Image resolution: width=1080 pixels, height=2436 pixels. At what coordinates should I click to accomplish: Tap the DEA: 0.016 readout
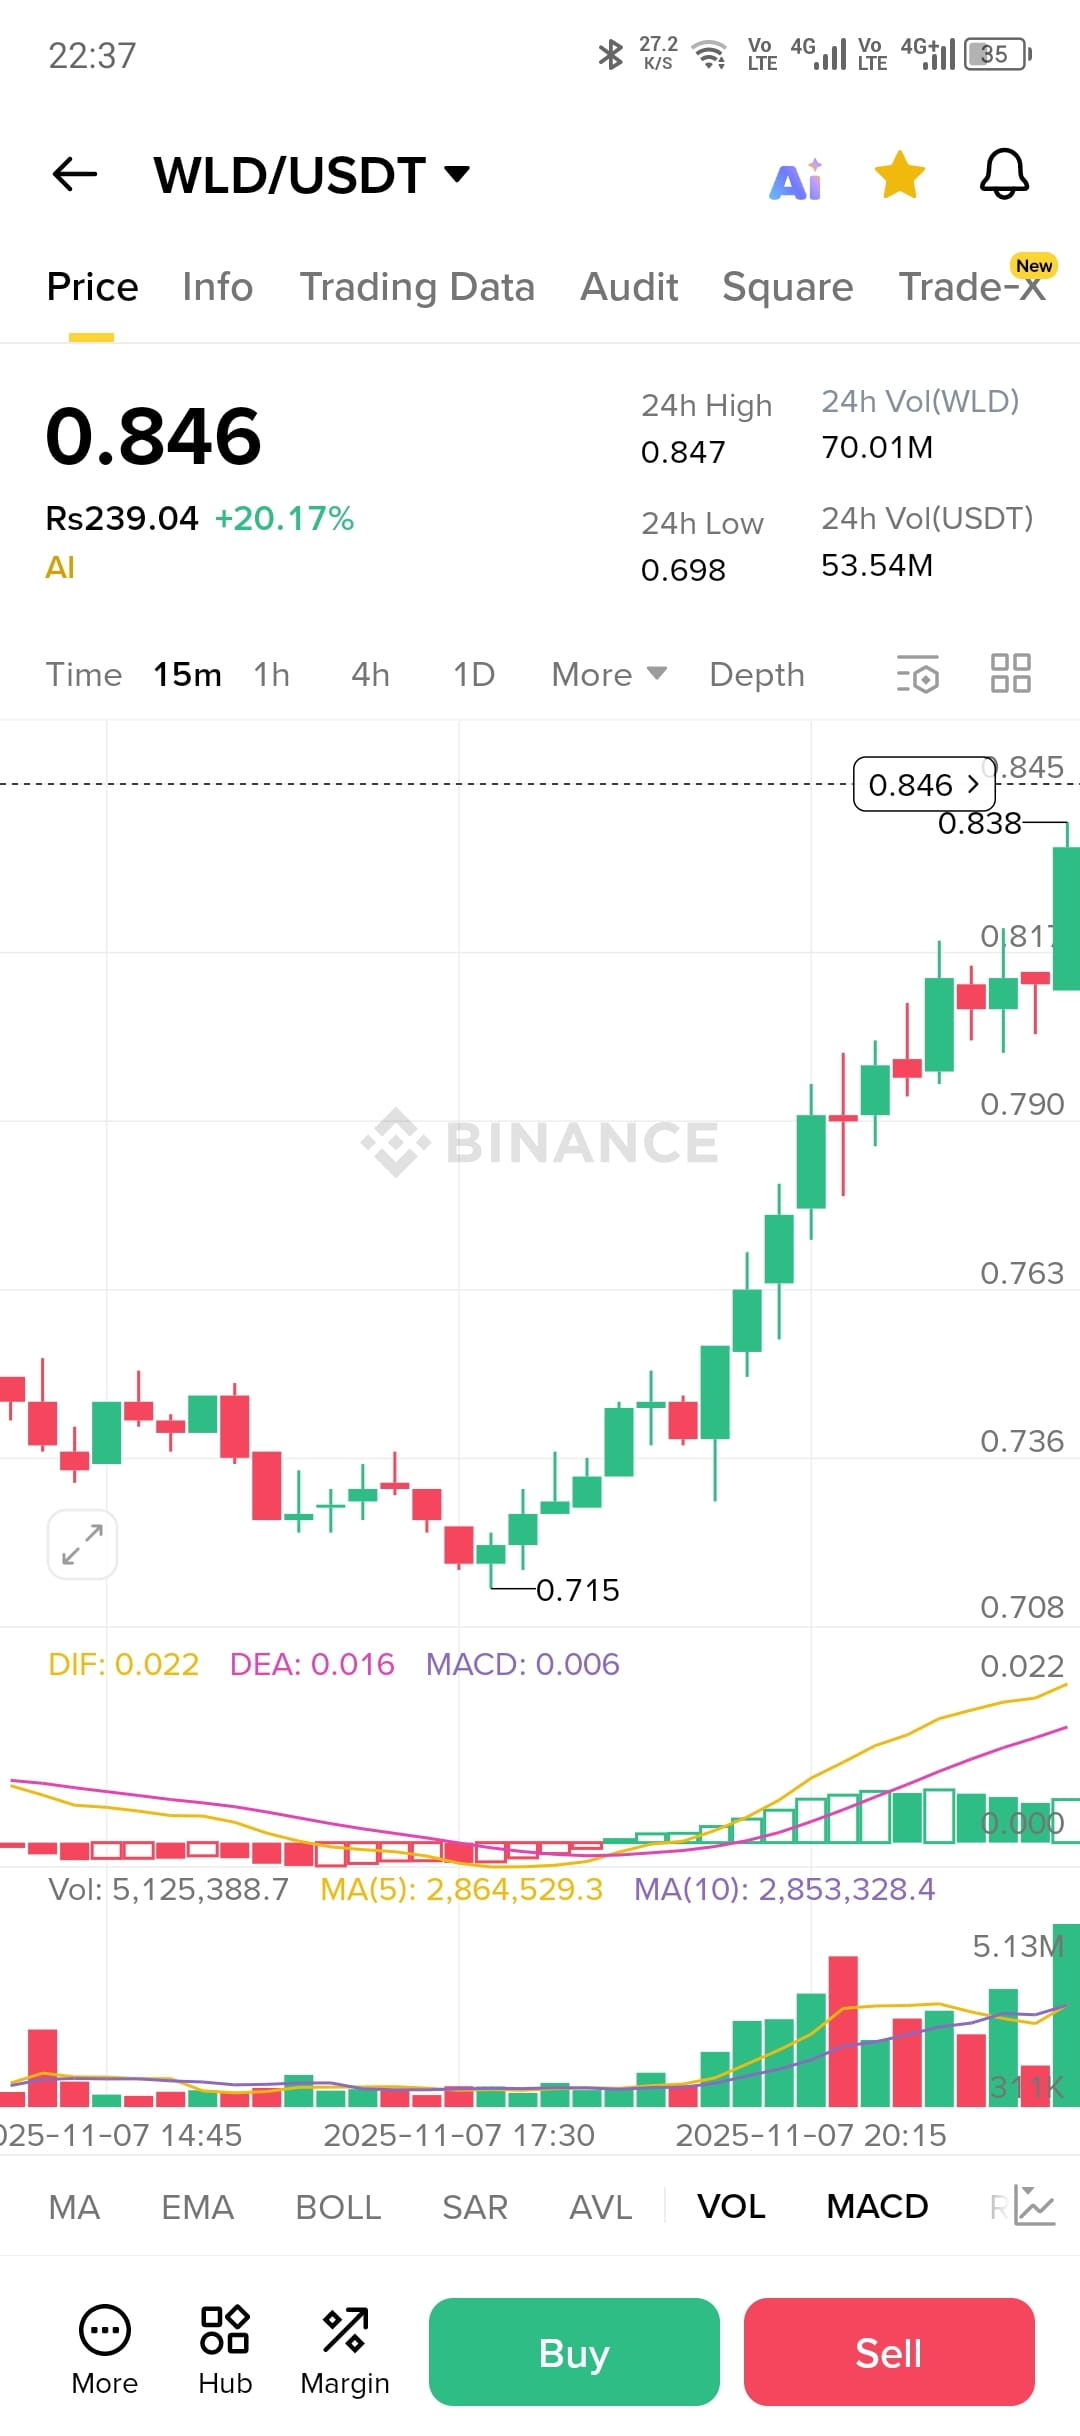point(312,1664)
